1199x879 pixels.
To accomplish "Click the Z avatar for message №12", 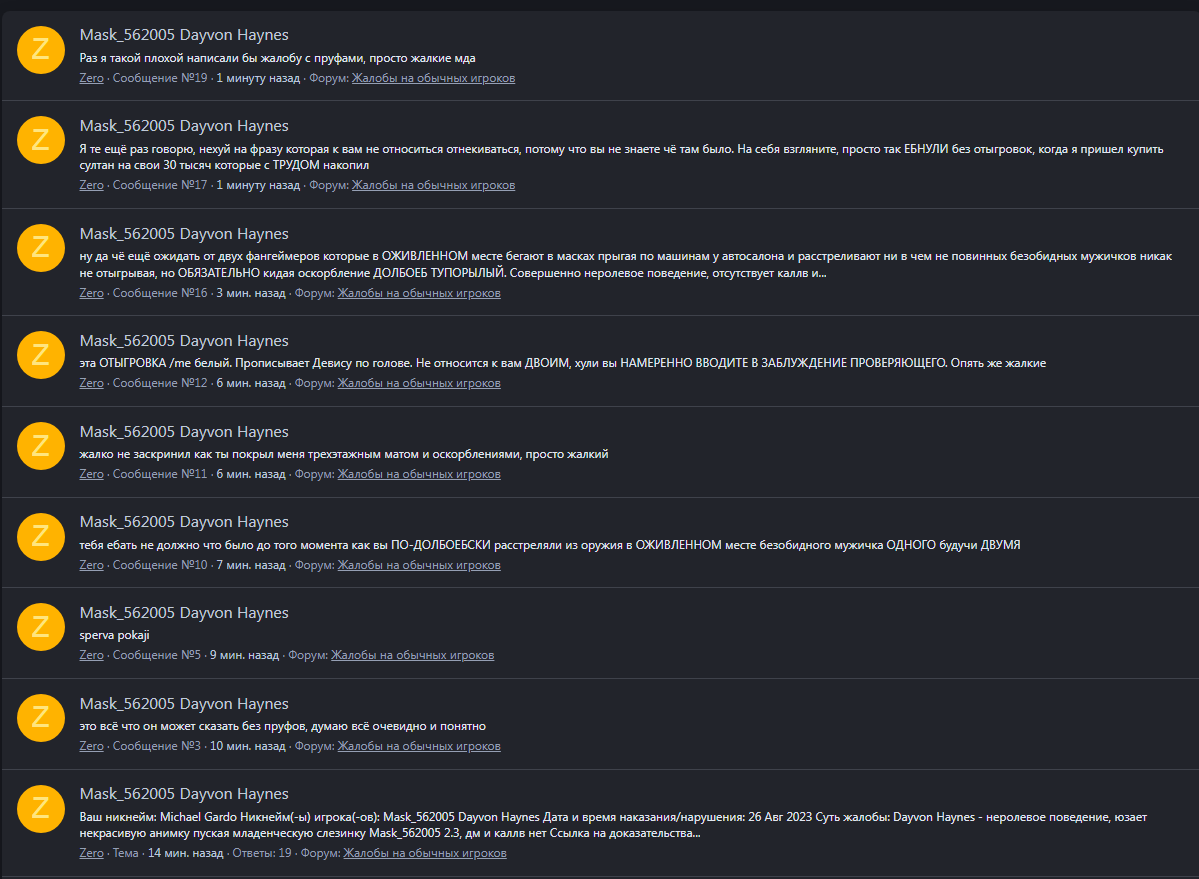I will (x=41, y=355).
